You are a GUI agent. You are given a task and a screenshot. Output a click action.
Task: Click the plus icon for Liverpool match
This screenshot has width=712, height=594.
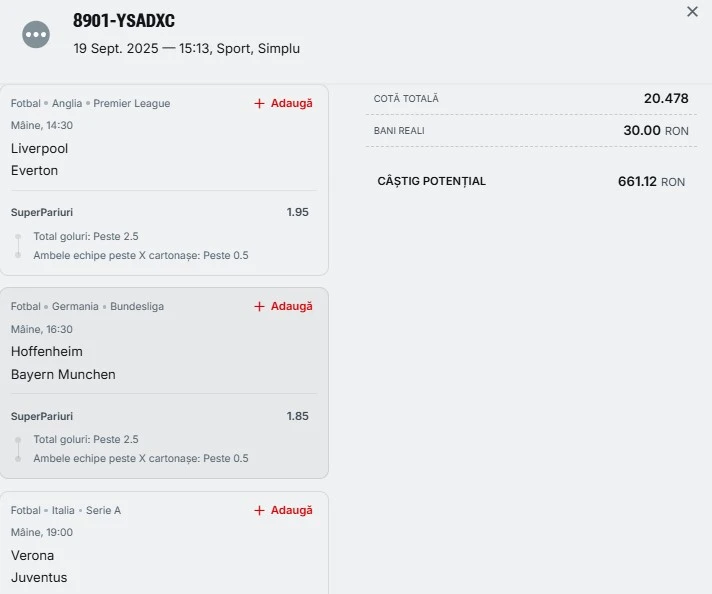coord(259,104)
